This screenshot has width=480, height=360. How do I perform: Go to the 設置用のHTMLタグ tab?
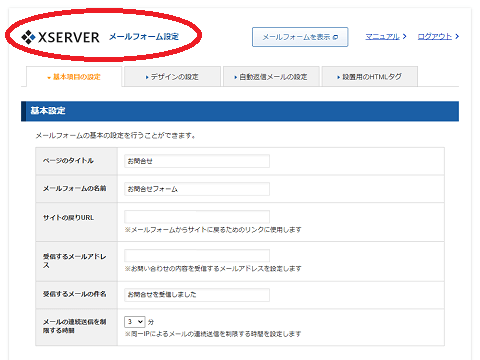369,77
